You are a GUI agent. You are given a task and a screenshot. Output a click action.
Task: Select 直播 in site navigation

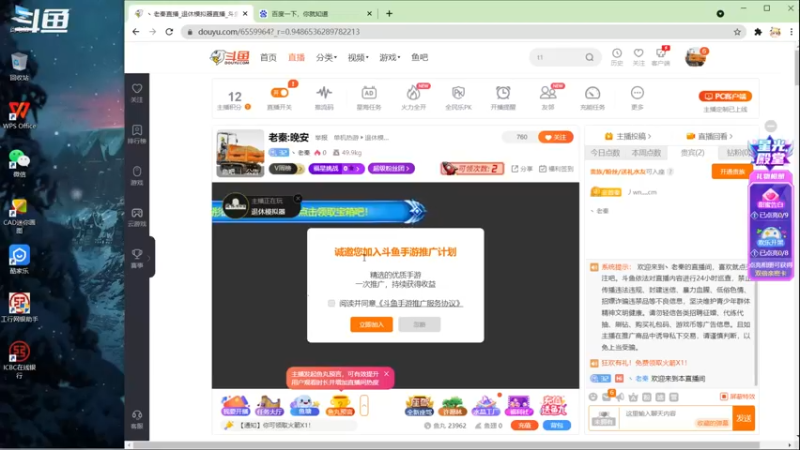[x=296, y=58]
